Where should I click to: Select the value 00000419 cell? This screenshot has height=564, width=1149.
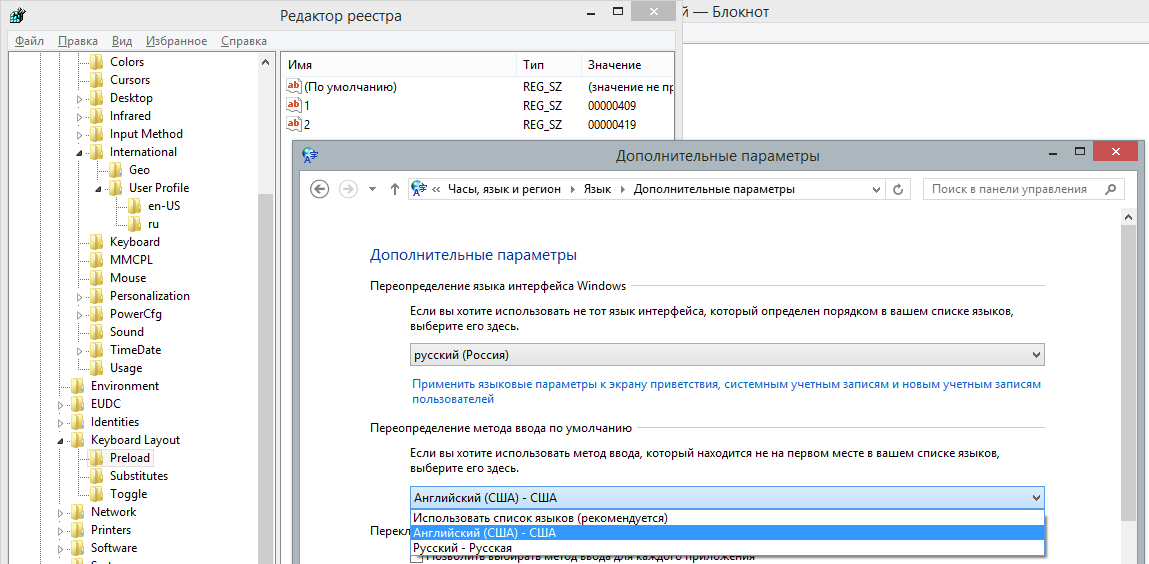click(611, 125)
